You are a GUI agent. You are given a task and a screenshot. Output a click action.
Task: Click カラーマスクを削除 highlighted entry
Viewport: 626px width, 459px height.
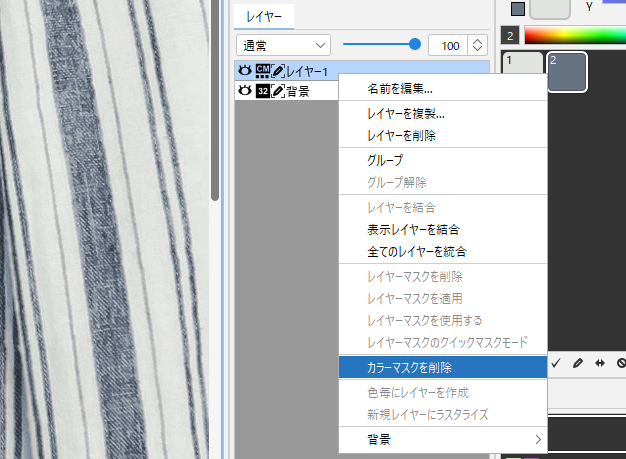tap(443, 367)
